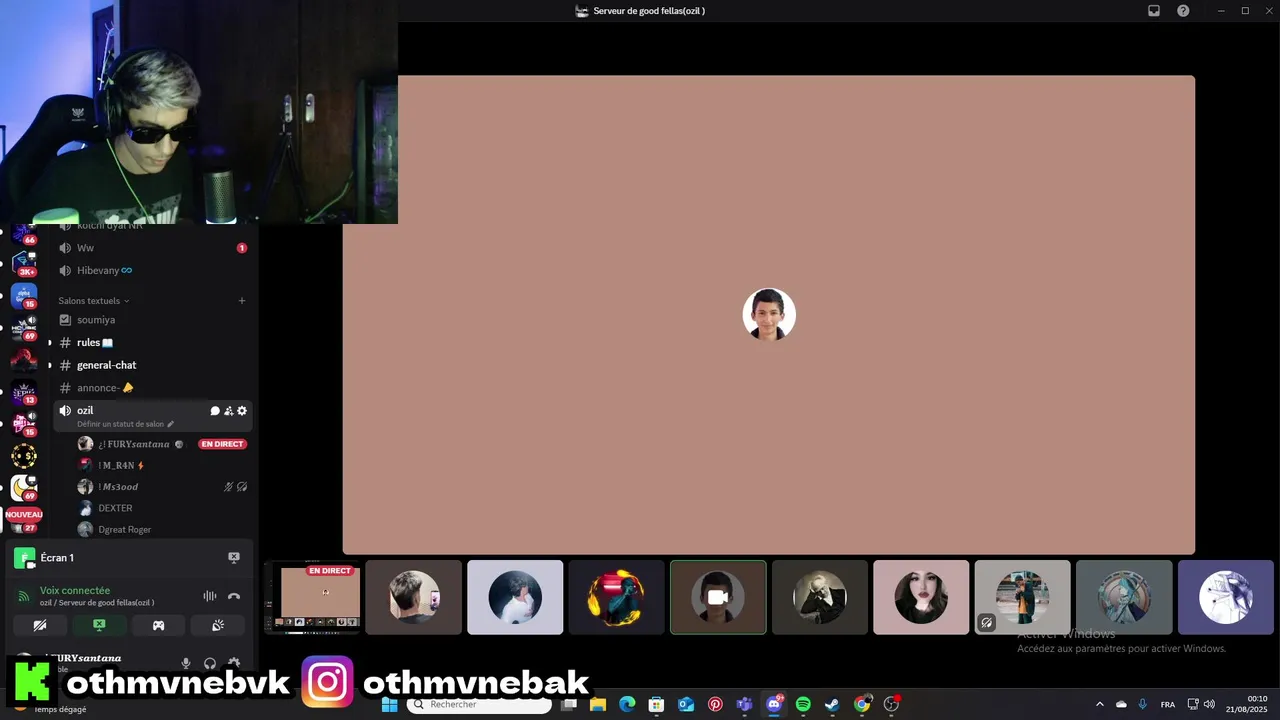Select the EN DIRECT stream thumbnail
This screenshot has height=720, width=1280.
point(312,597)
